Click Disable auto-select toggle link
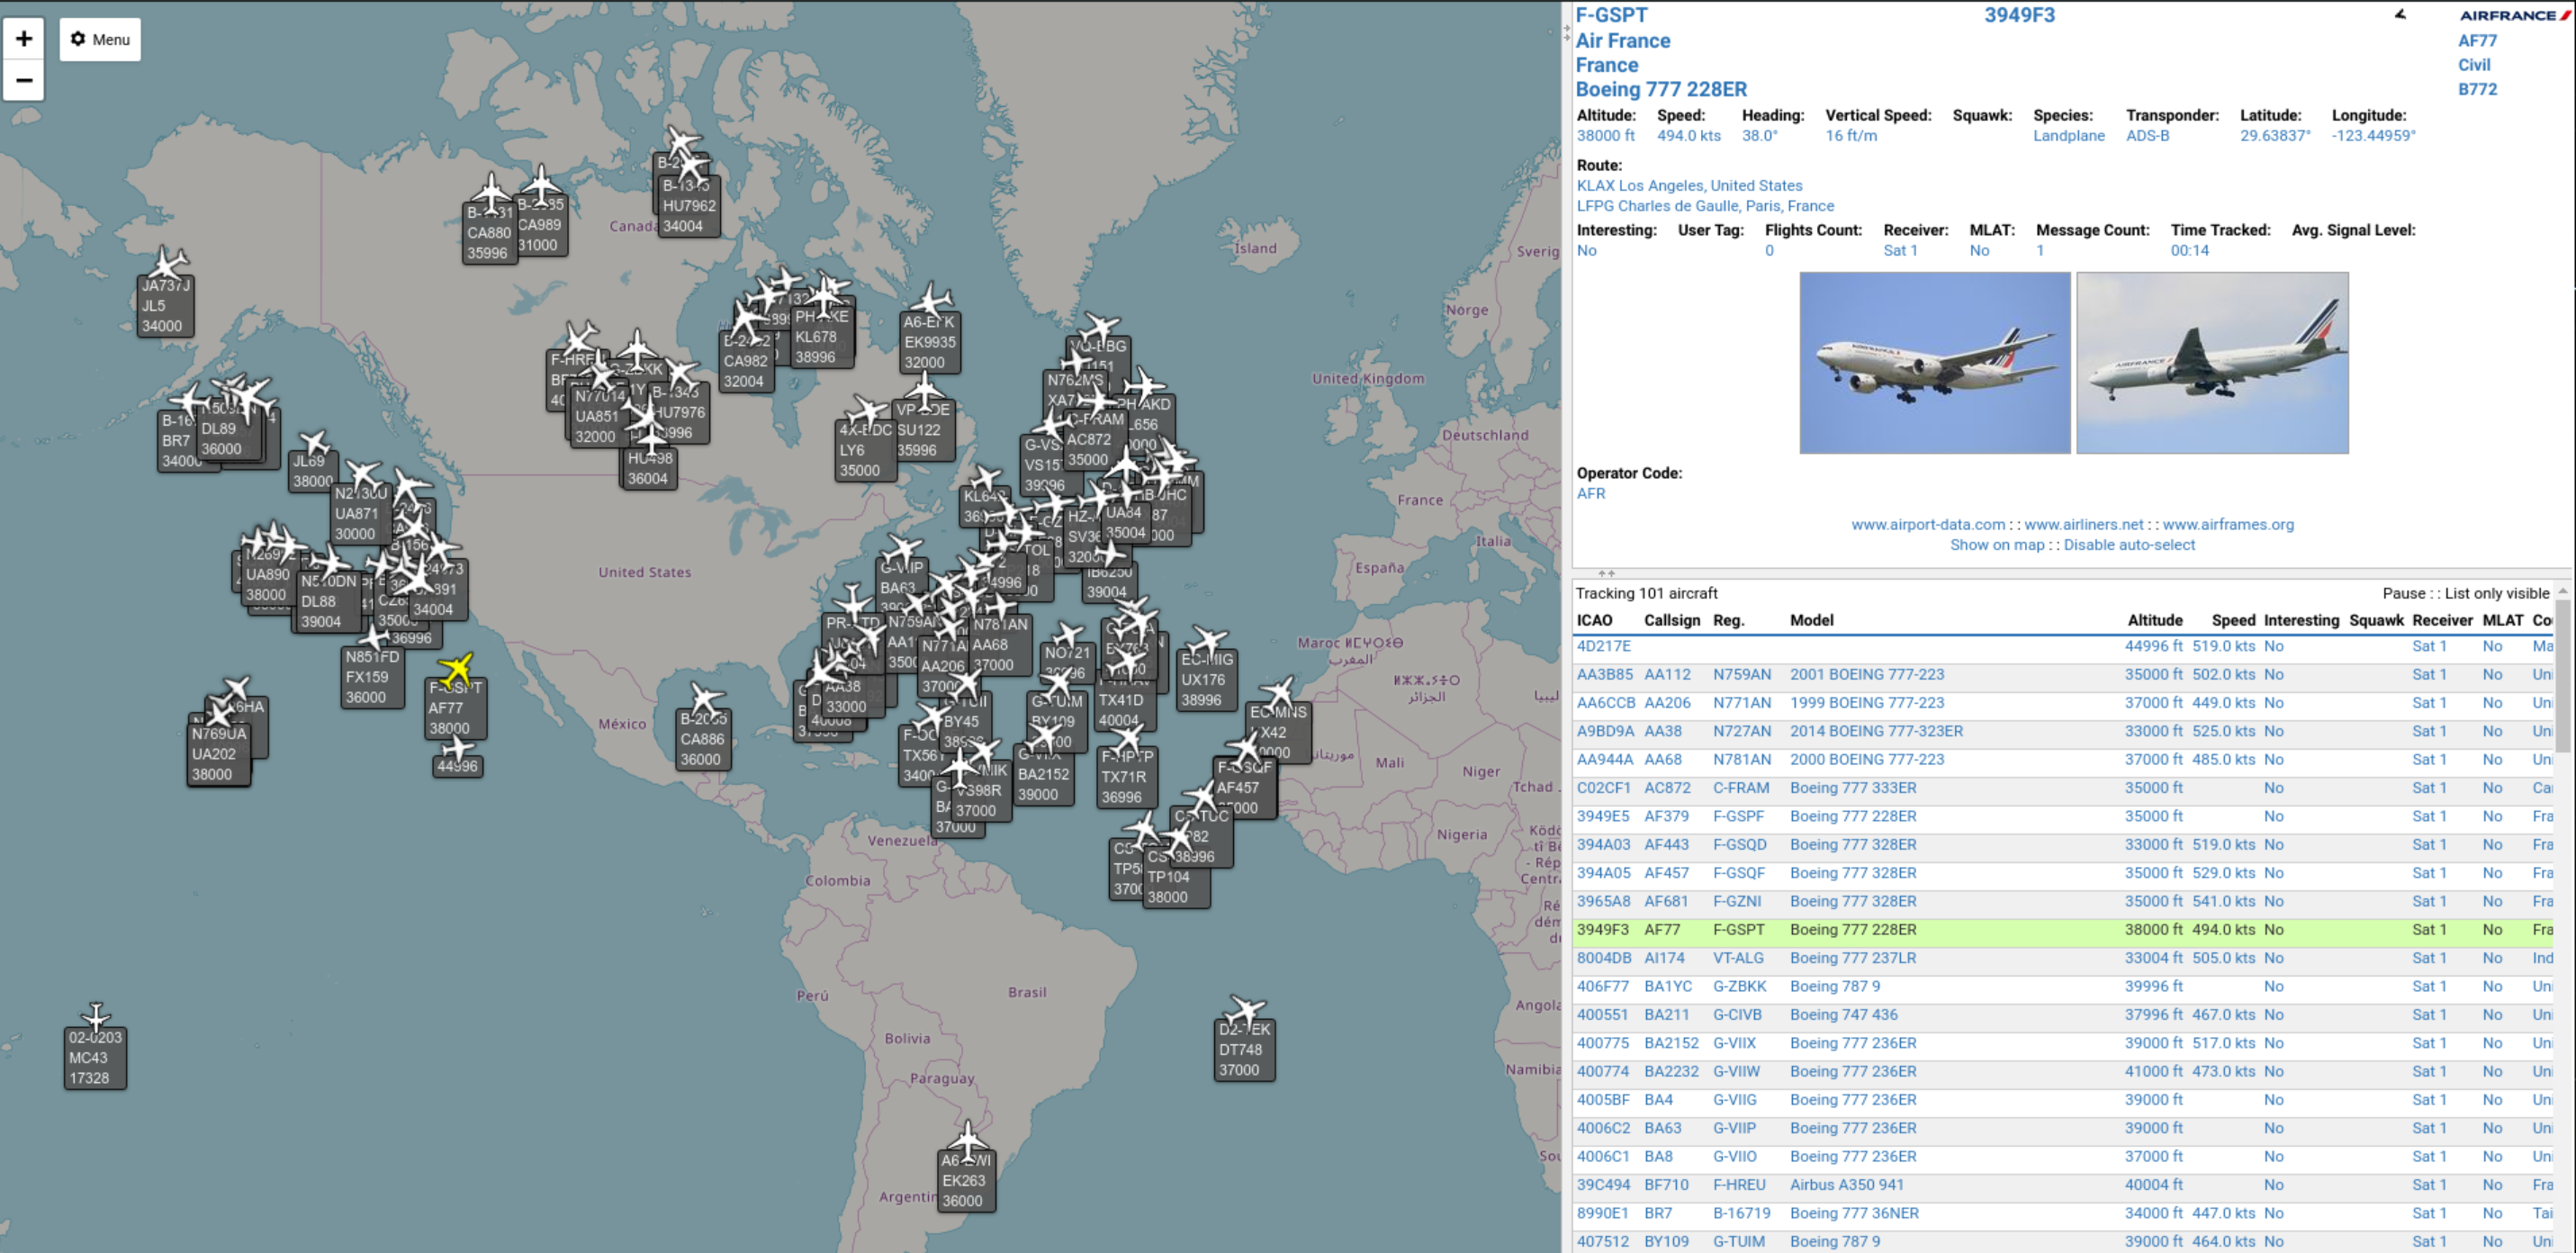The image size is (2576, 1253). point(2129,545)
